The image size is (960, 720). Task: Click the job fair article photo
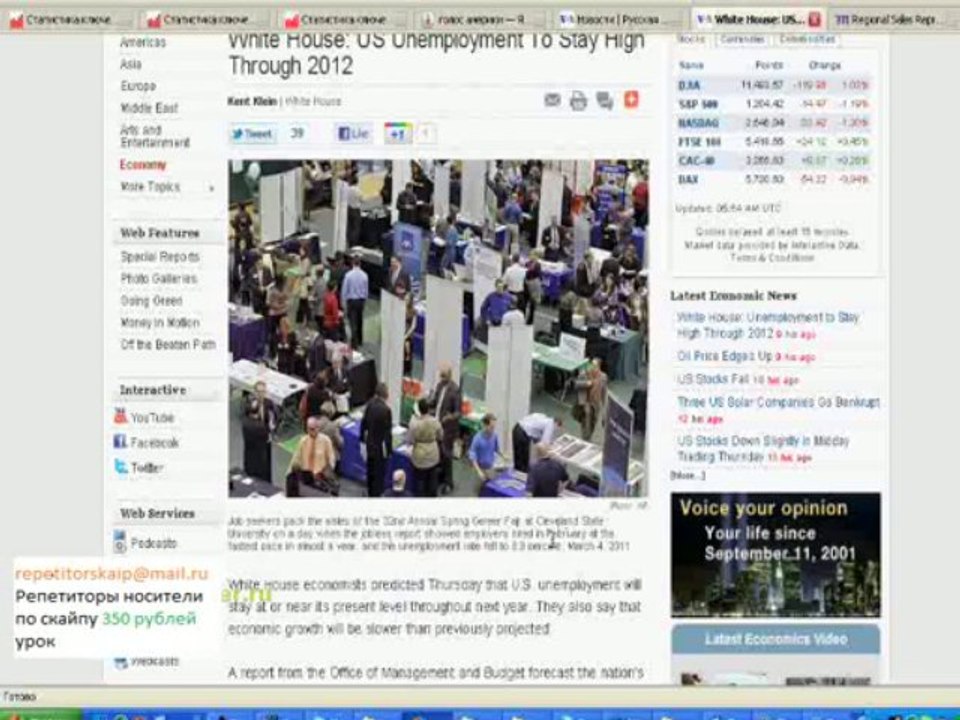[438, 328]
